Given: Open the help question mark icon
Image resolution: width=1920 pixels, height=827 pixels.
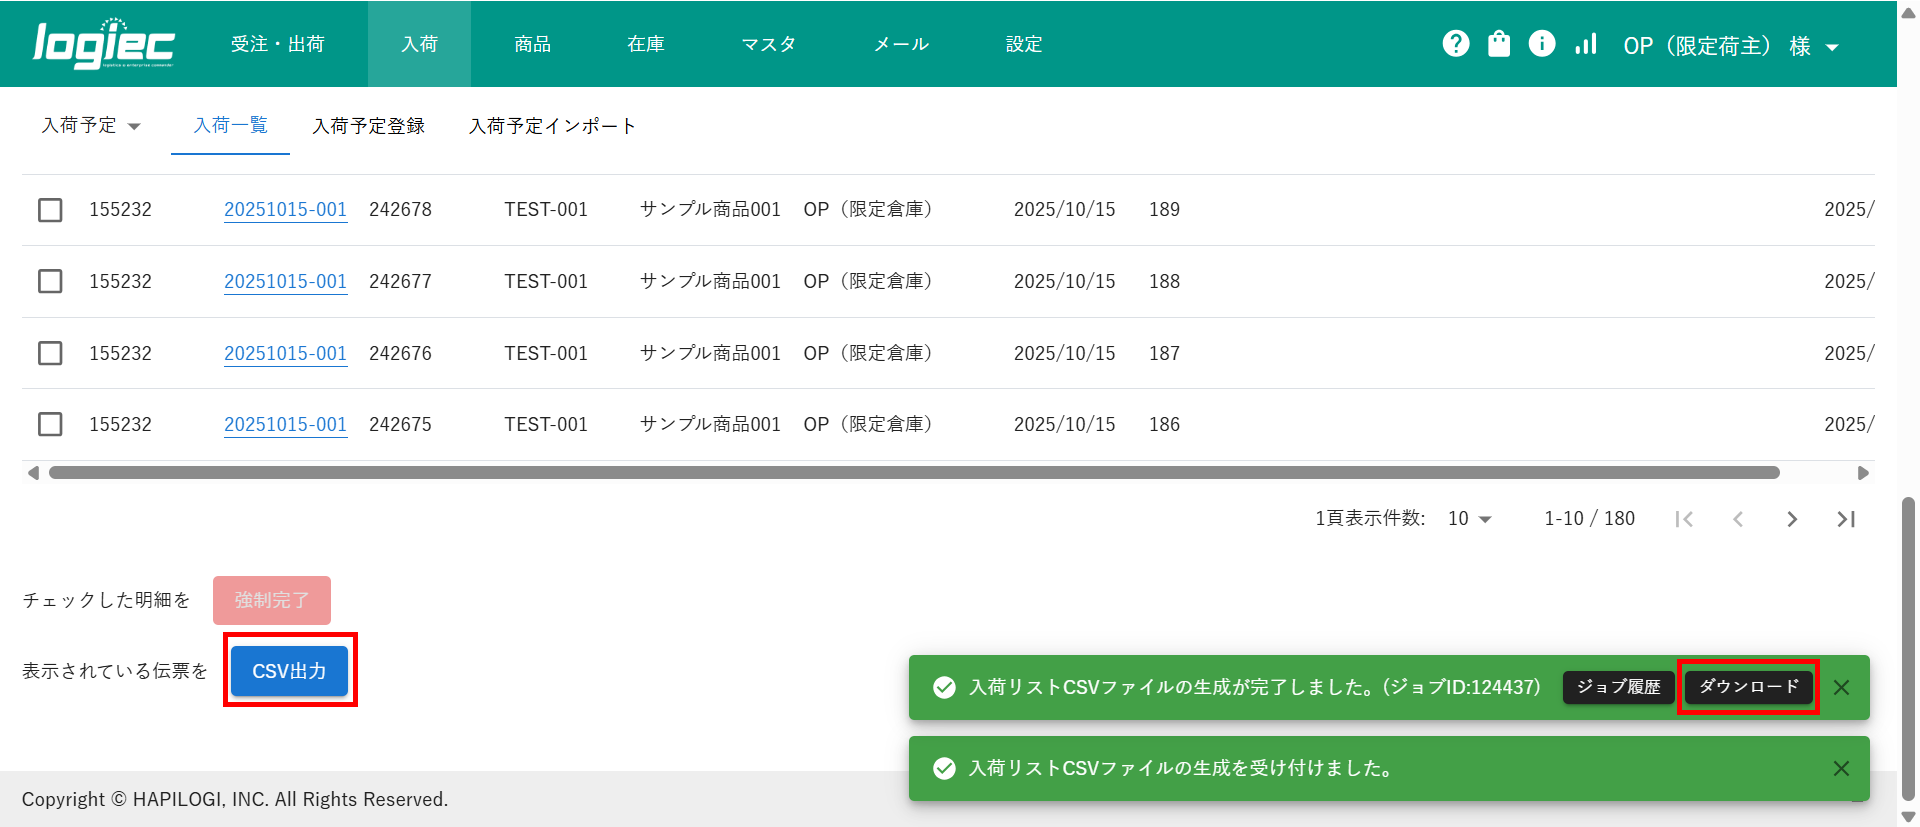Looking at the screenshot, I should [x=1456, y=44].
